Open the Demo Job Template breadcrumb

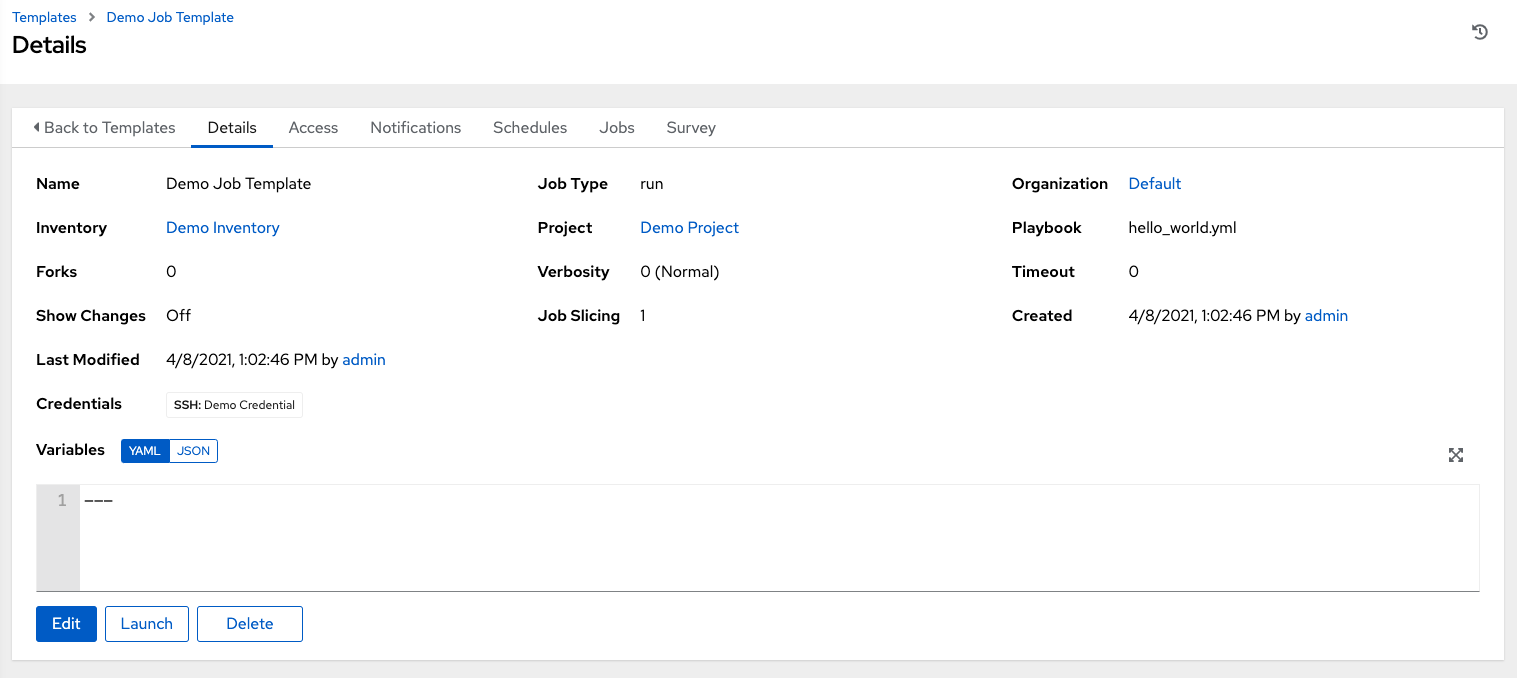coord(170,16)
